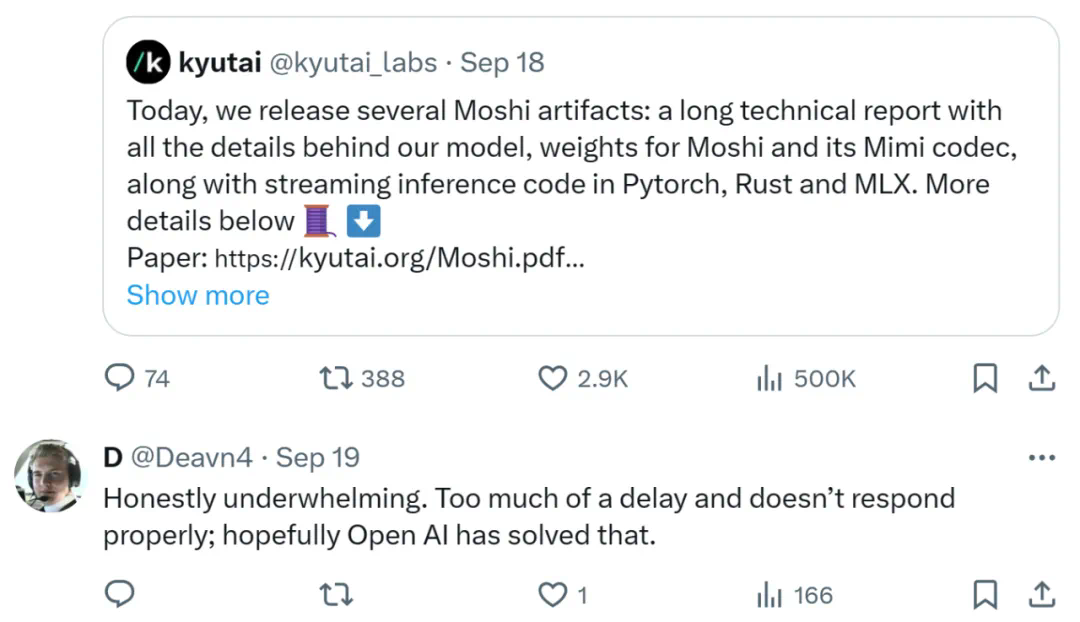Bookmark the kyutai Moshi post
This screenshot has height=622, width=1080.
point(985,378)
